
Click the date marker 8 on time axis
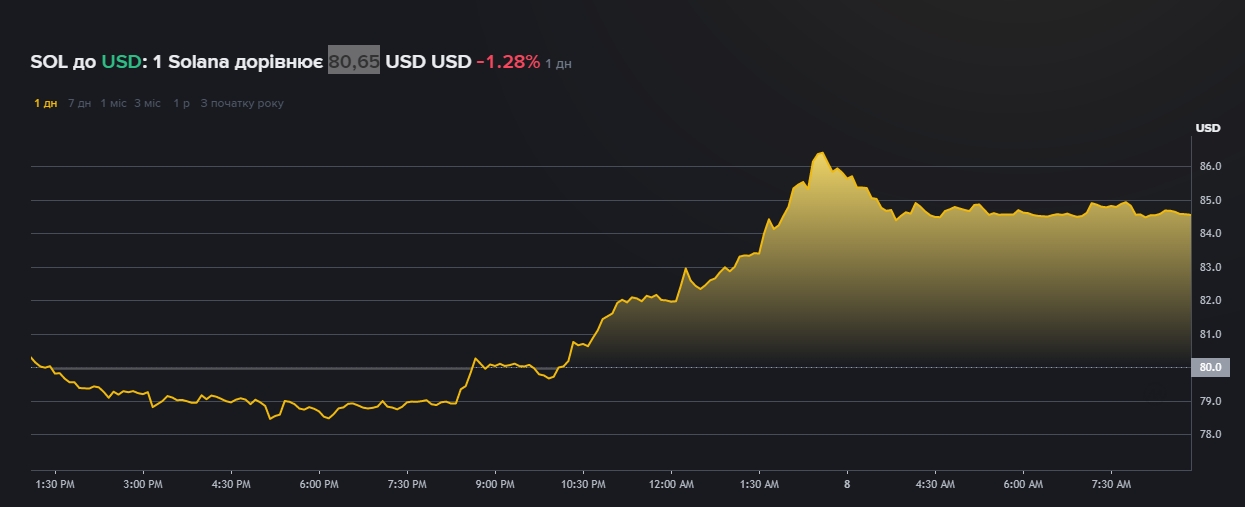pos(847,484)
